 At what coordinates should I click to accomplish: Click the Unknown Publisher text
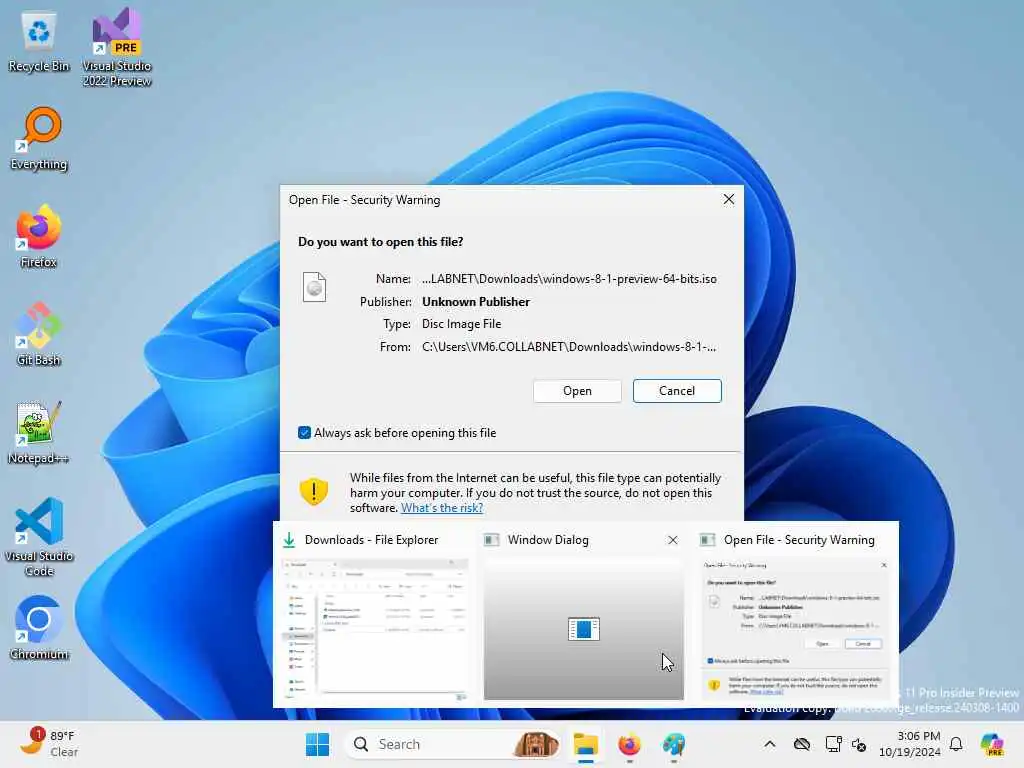[475, 302]
